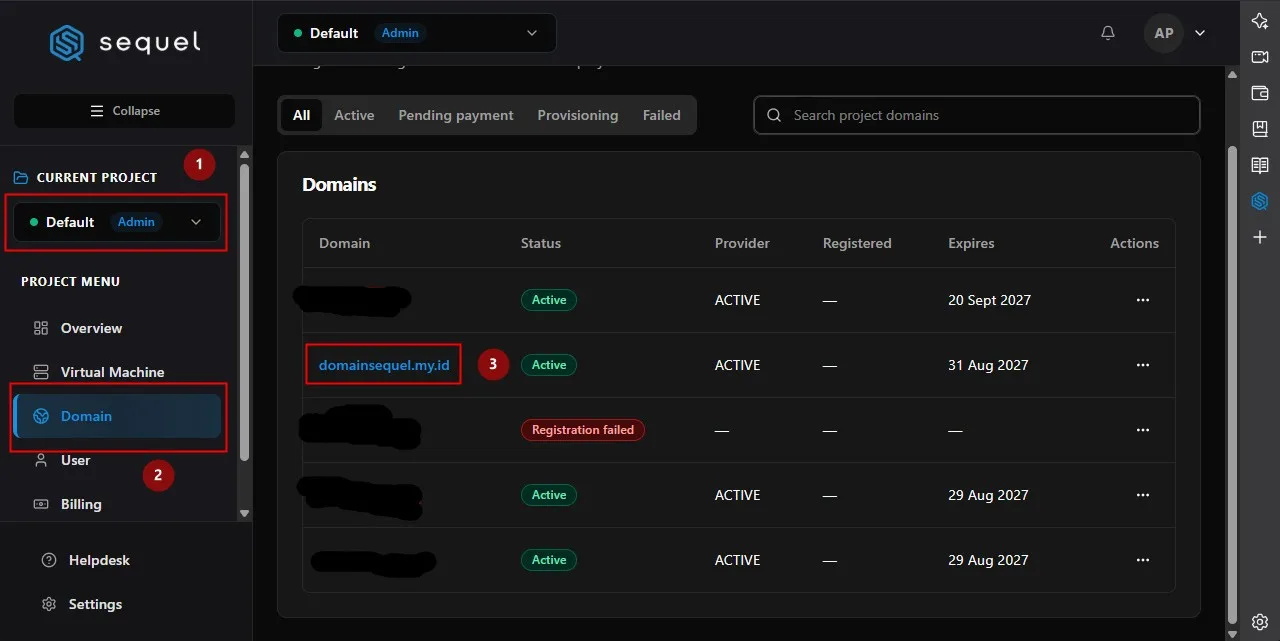
Task: Open the gear icon at bottom of side panel
Action: pyautogui.click(x=1260, y=622)
